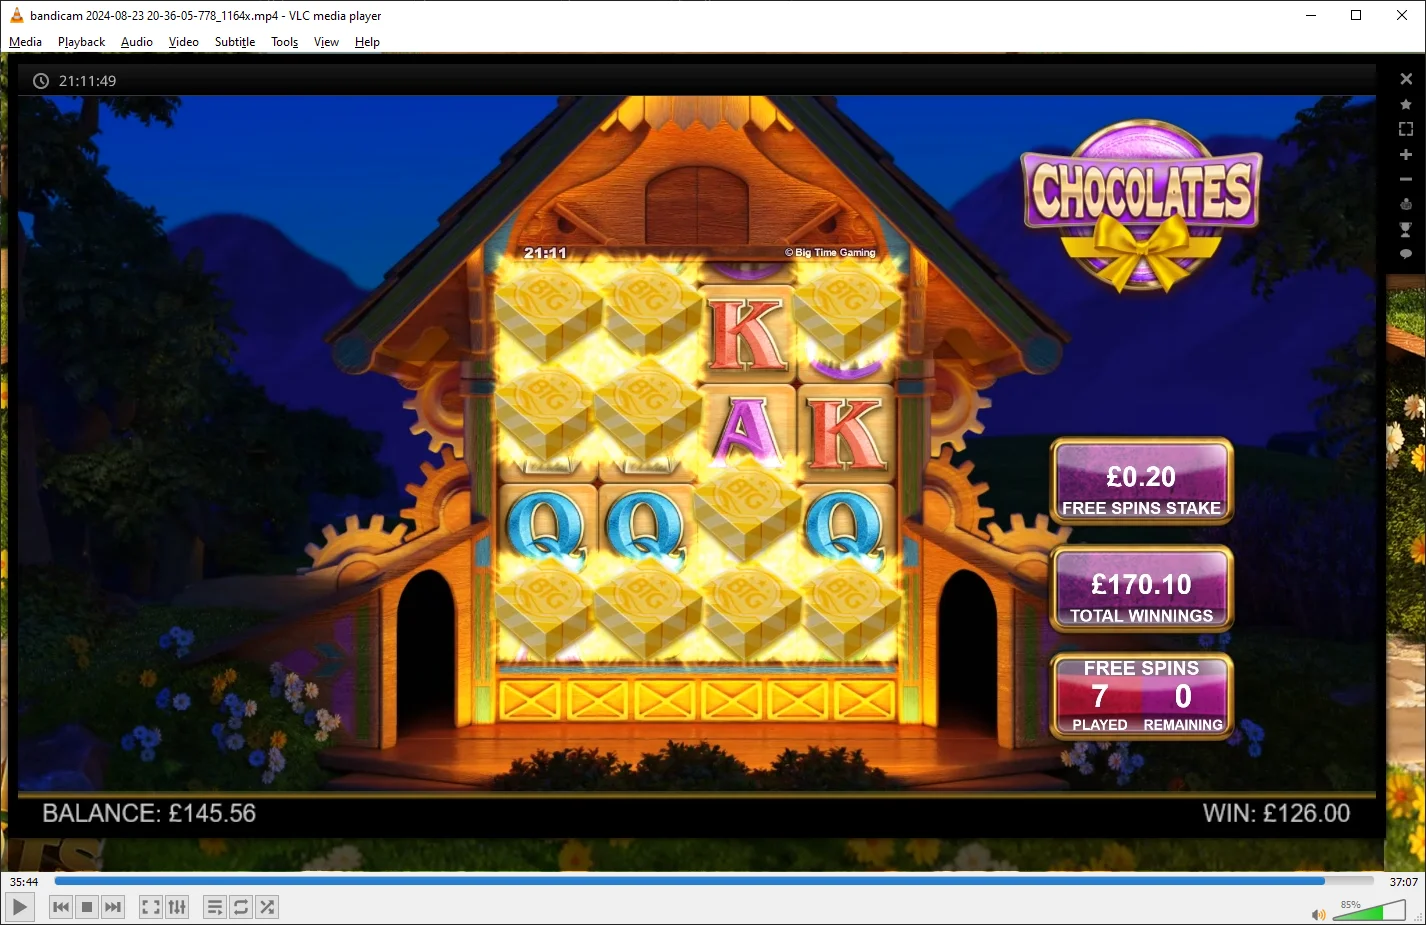1426x925 pixels.
Task: Click the BALANCE: £145.56 text
Action: coord(149,813)
